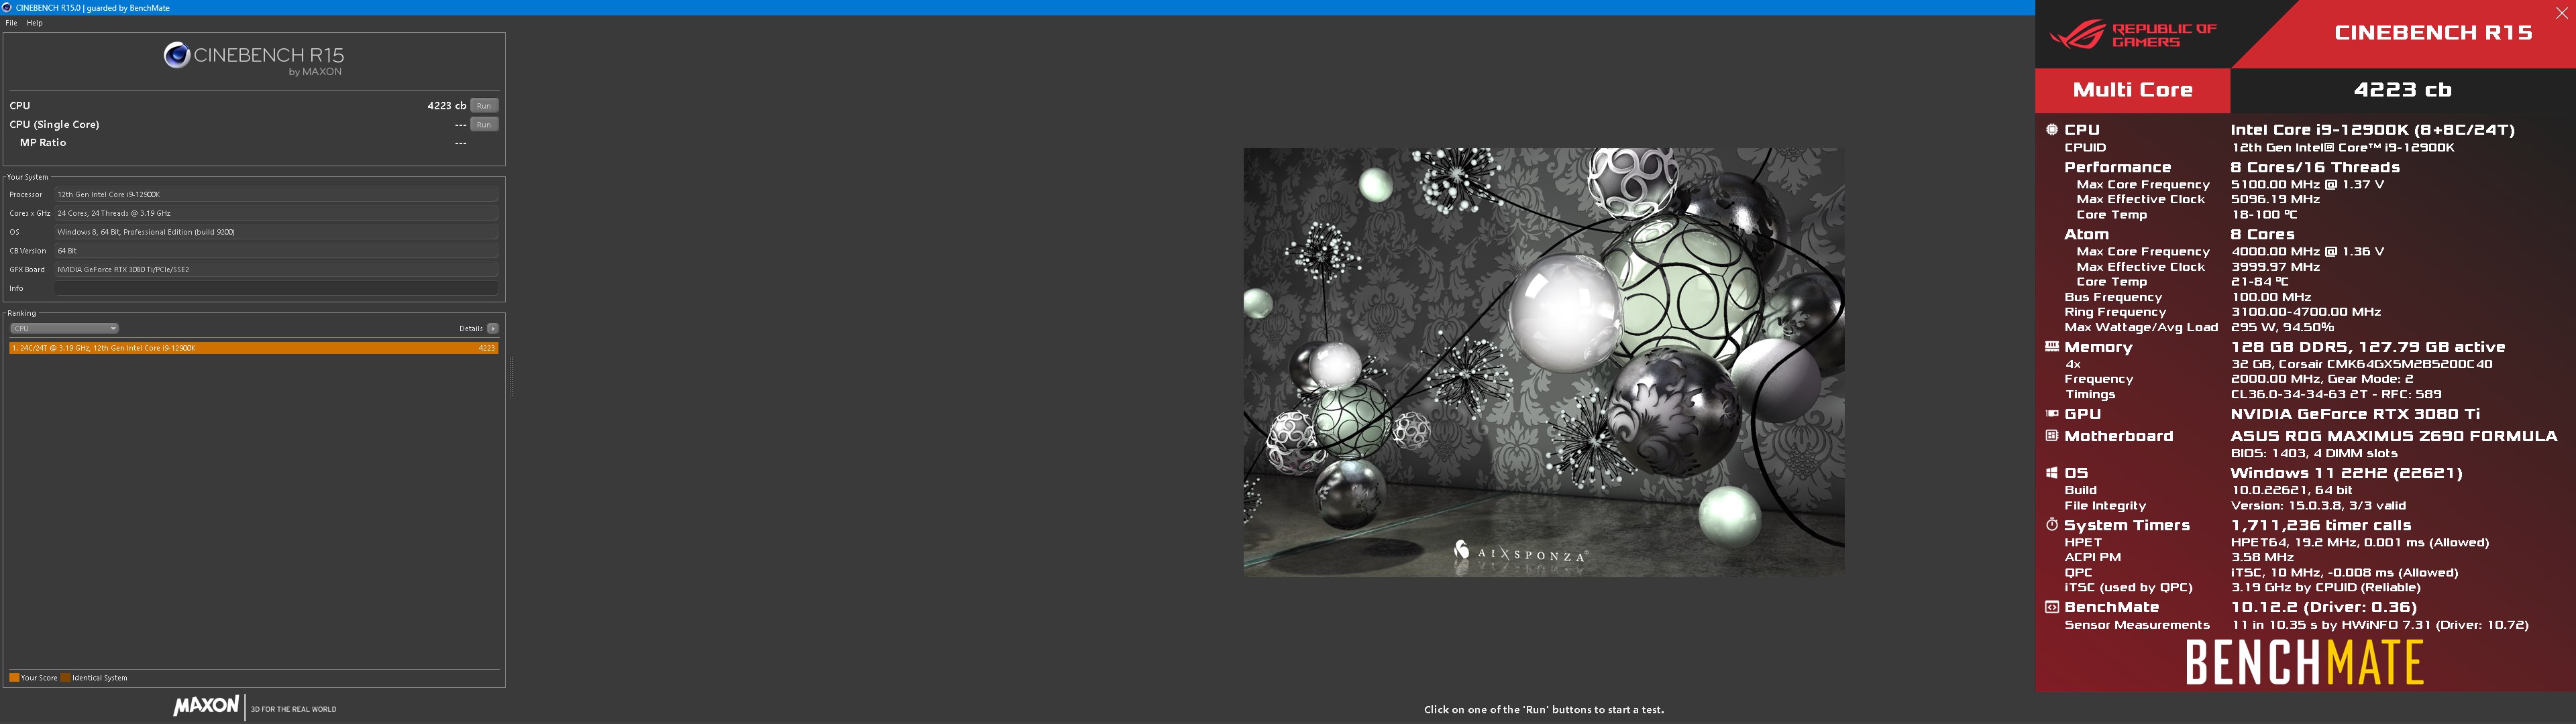The width and height of the screenshot is (2576, 724).
Task: Close the BenchMate overlay panel
Action: tap(2561, 14)
